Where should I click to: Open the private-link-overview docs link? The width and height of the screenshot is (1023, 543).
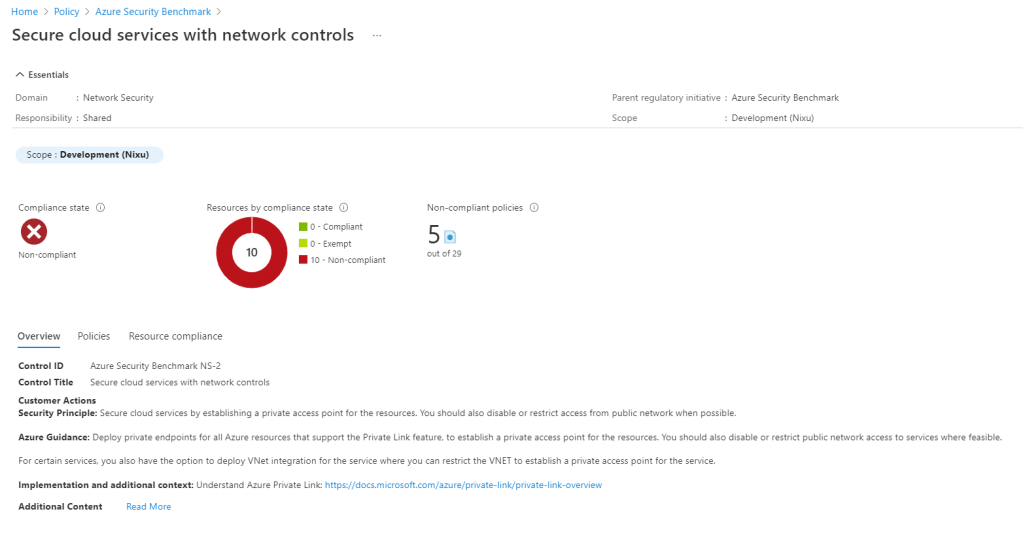pos(463,485)
